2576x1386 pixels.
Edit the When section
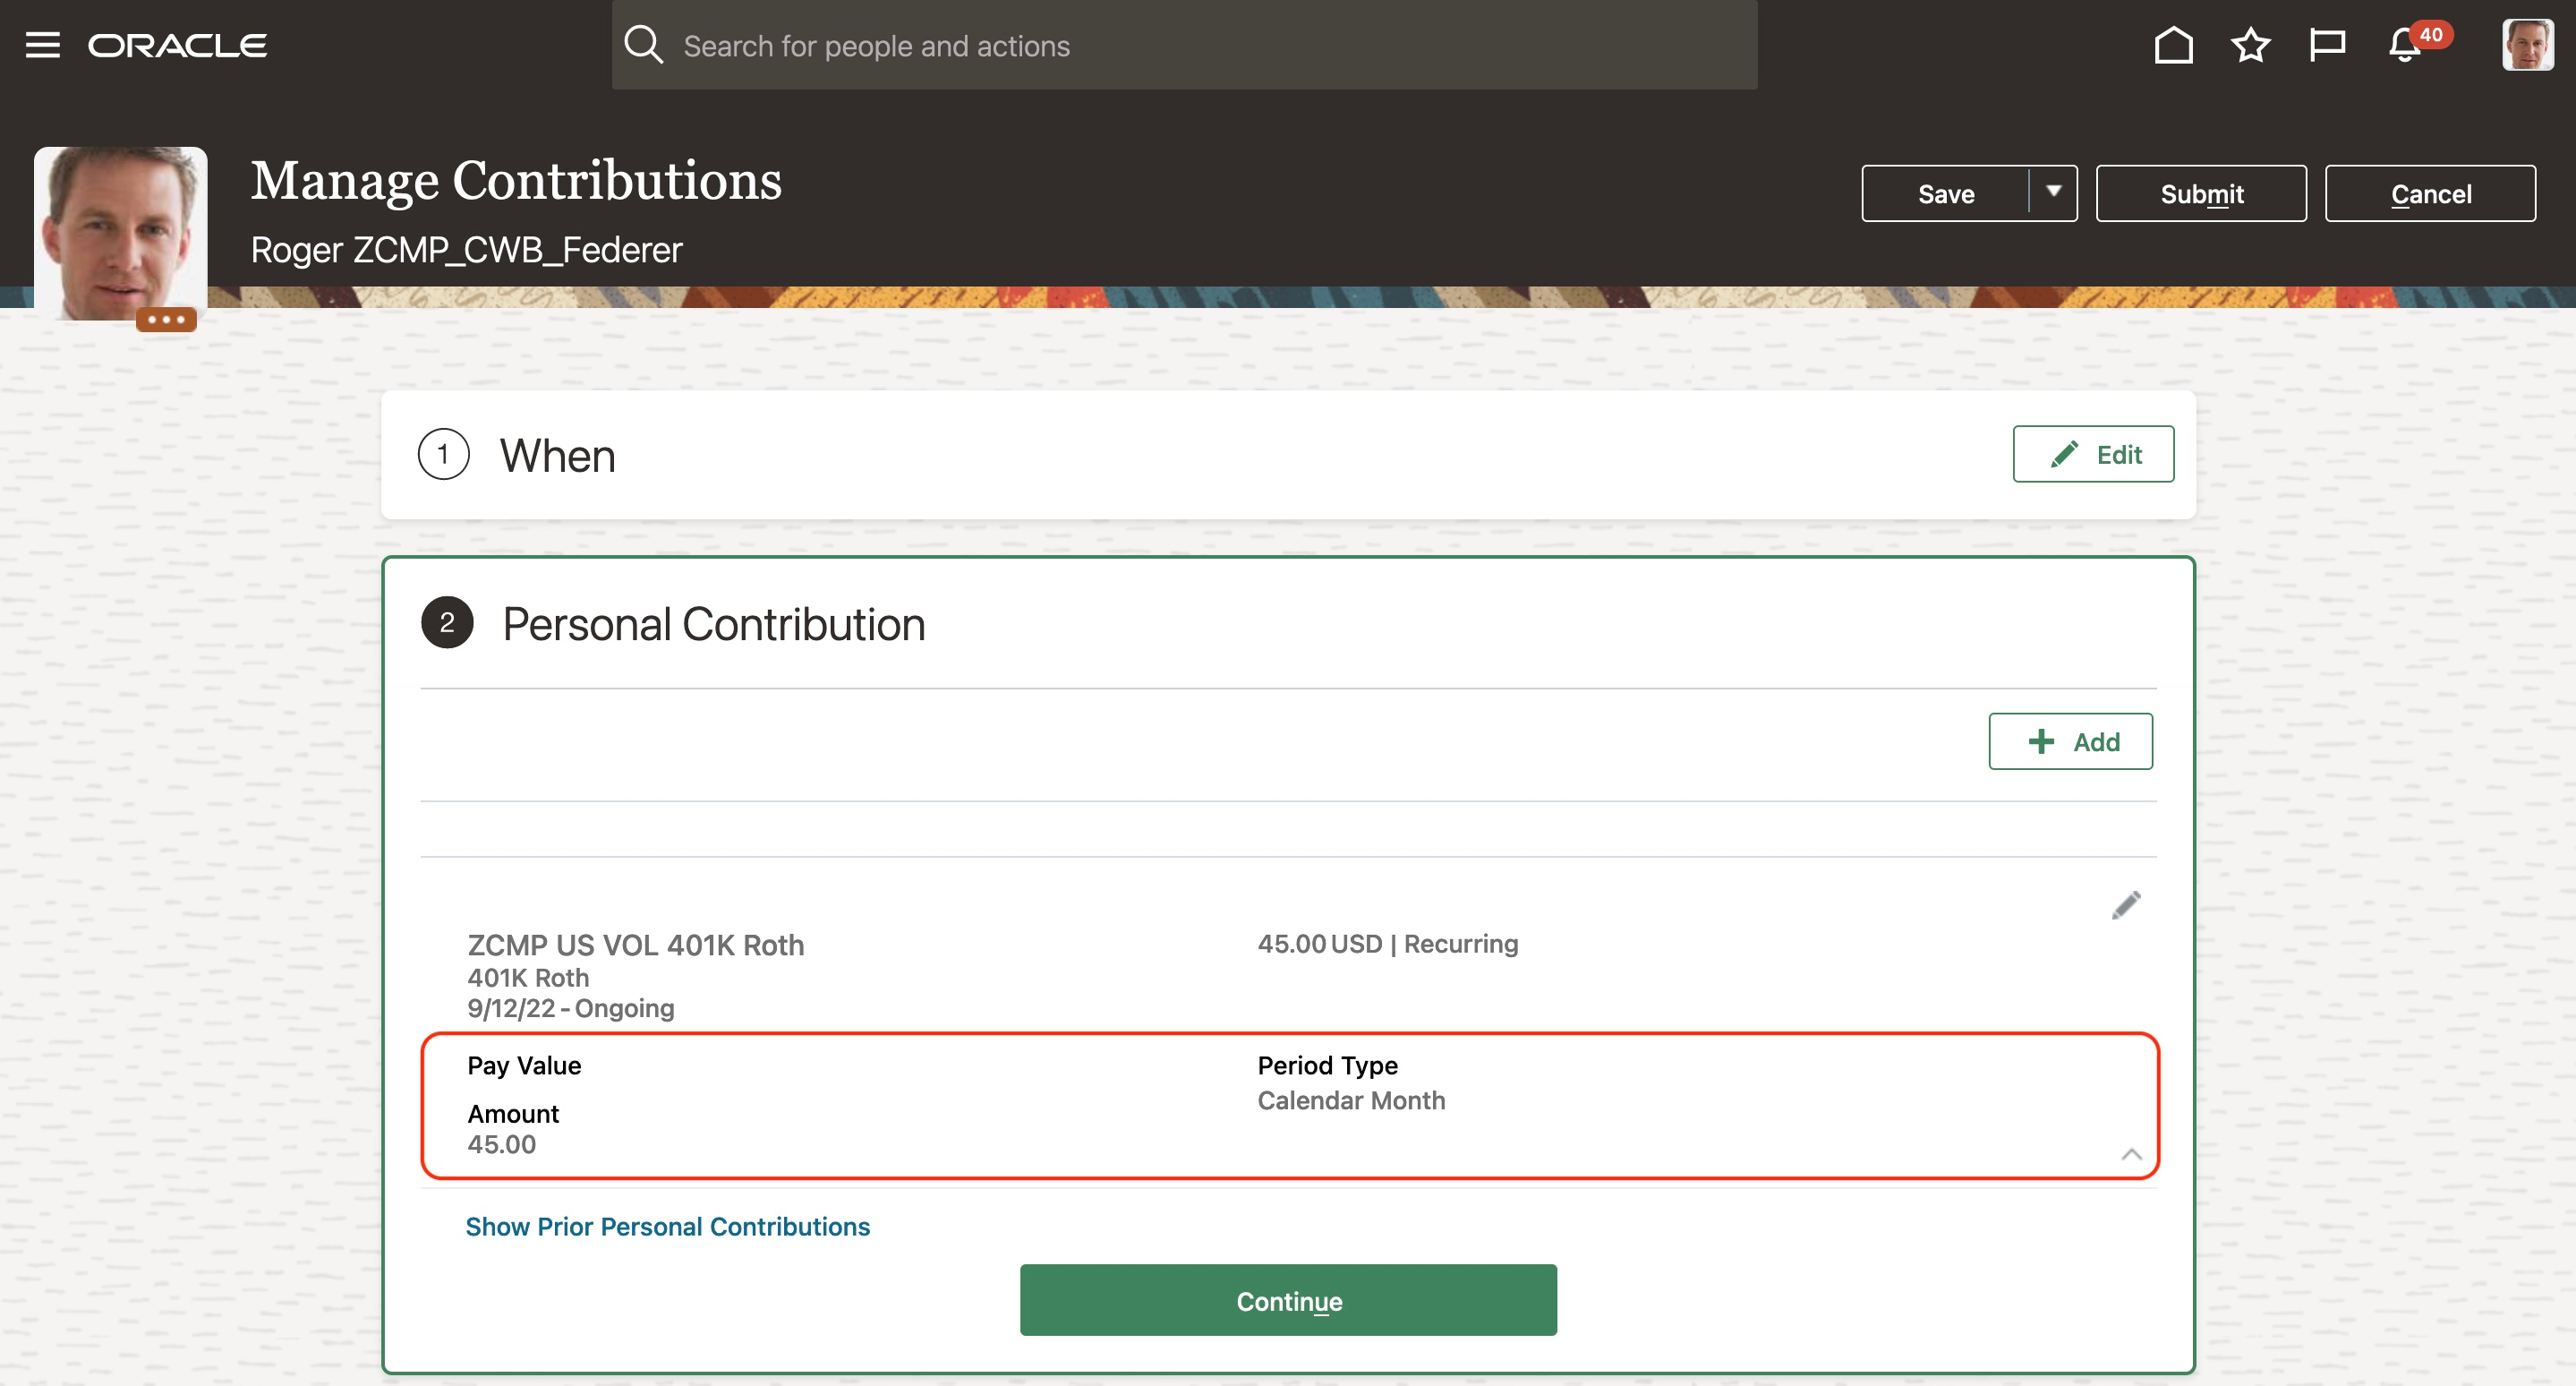point(2093,454)
